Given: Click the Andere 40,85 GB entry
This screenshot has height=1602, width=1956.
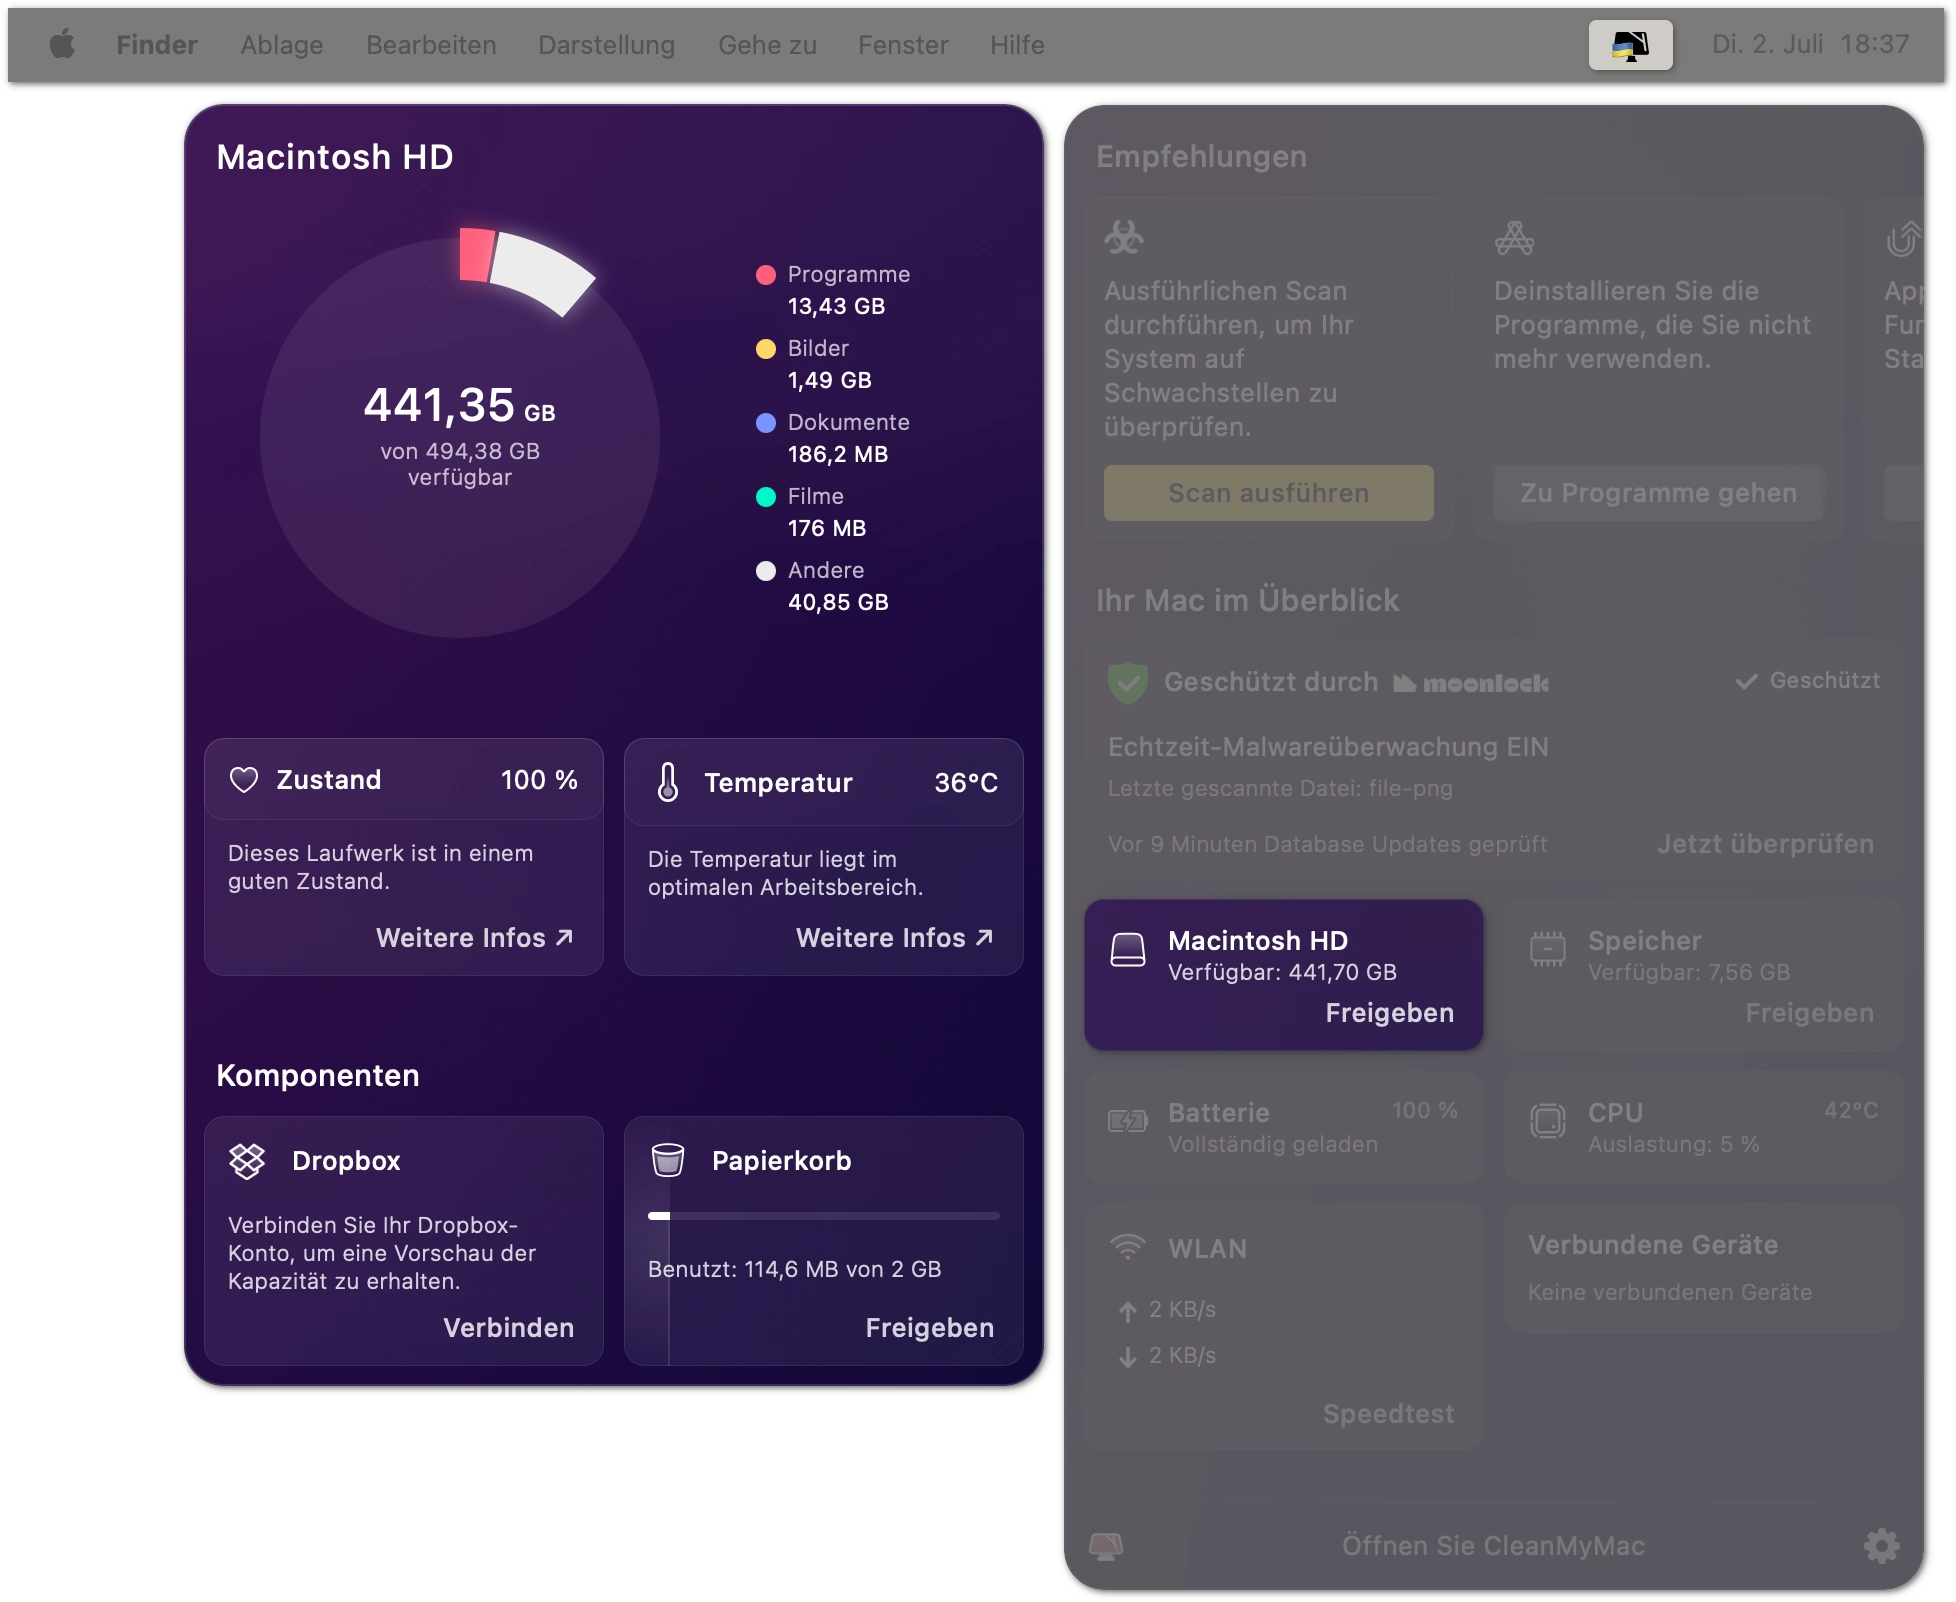Looking at the screenshot, I should (838, 586).
